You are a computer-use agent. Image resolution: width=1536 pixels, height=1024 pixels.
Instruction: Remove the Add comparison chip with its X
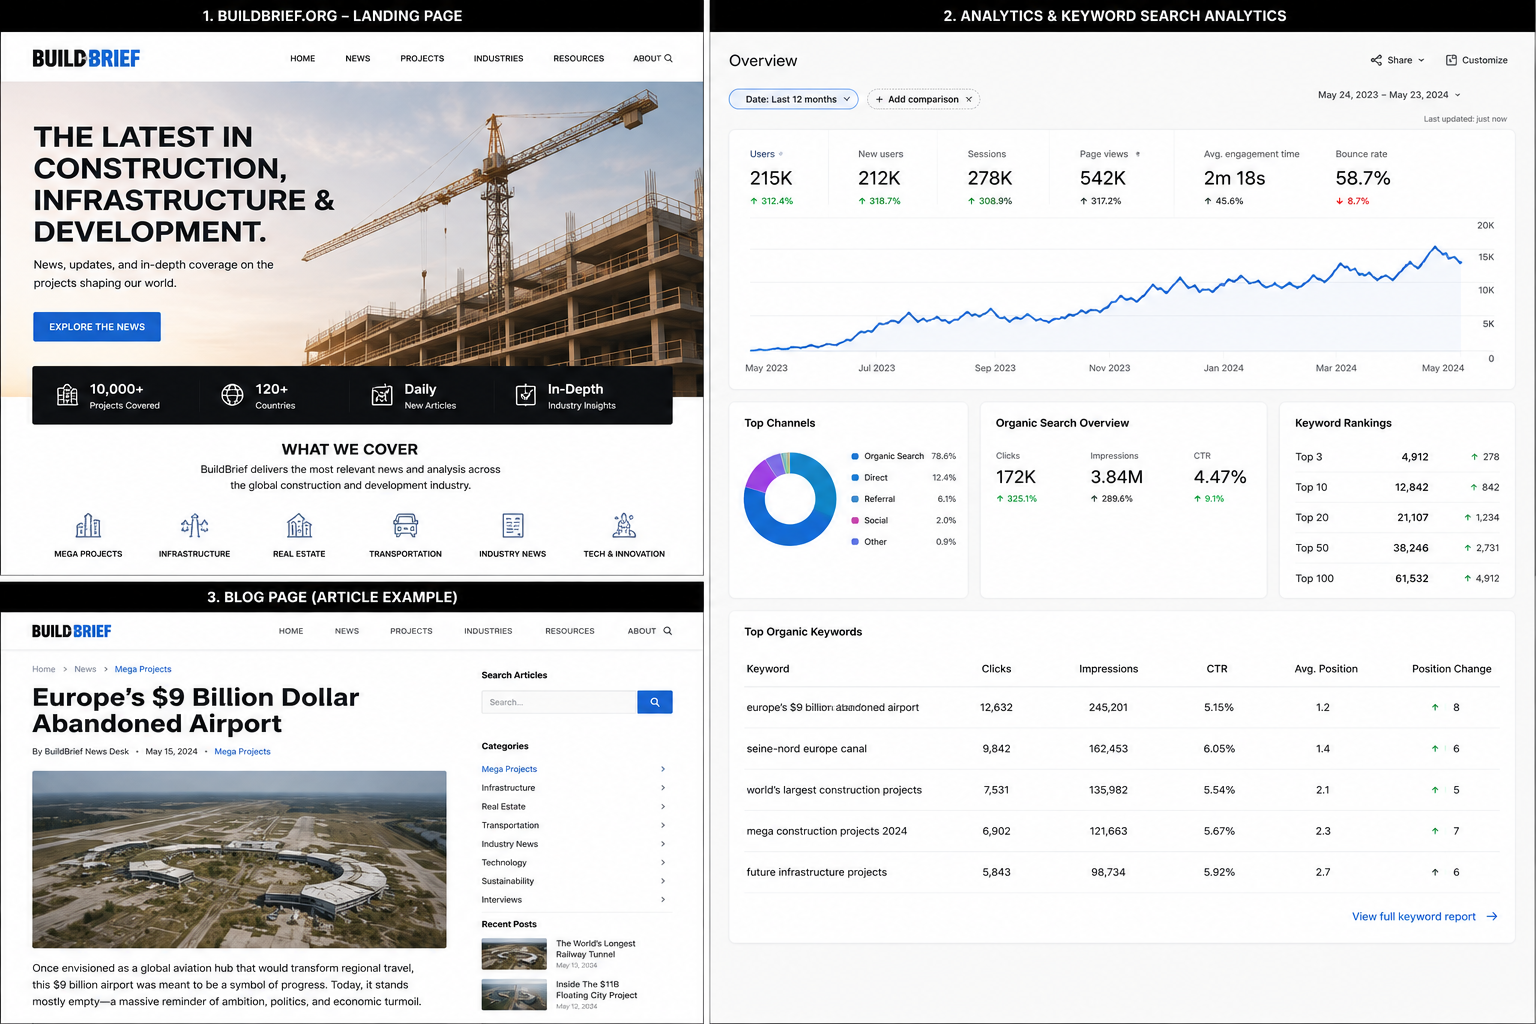[x=968, y=99]
